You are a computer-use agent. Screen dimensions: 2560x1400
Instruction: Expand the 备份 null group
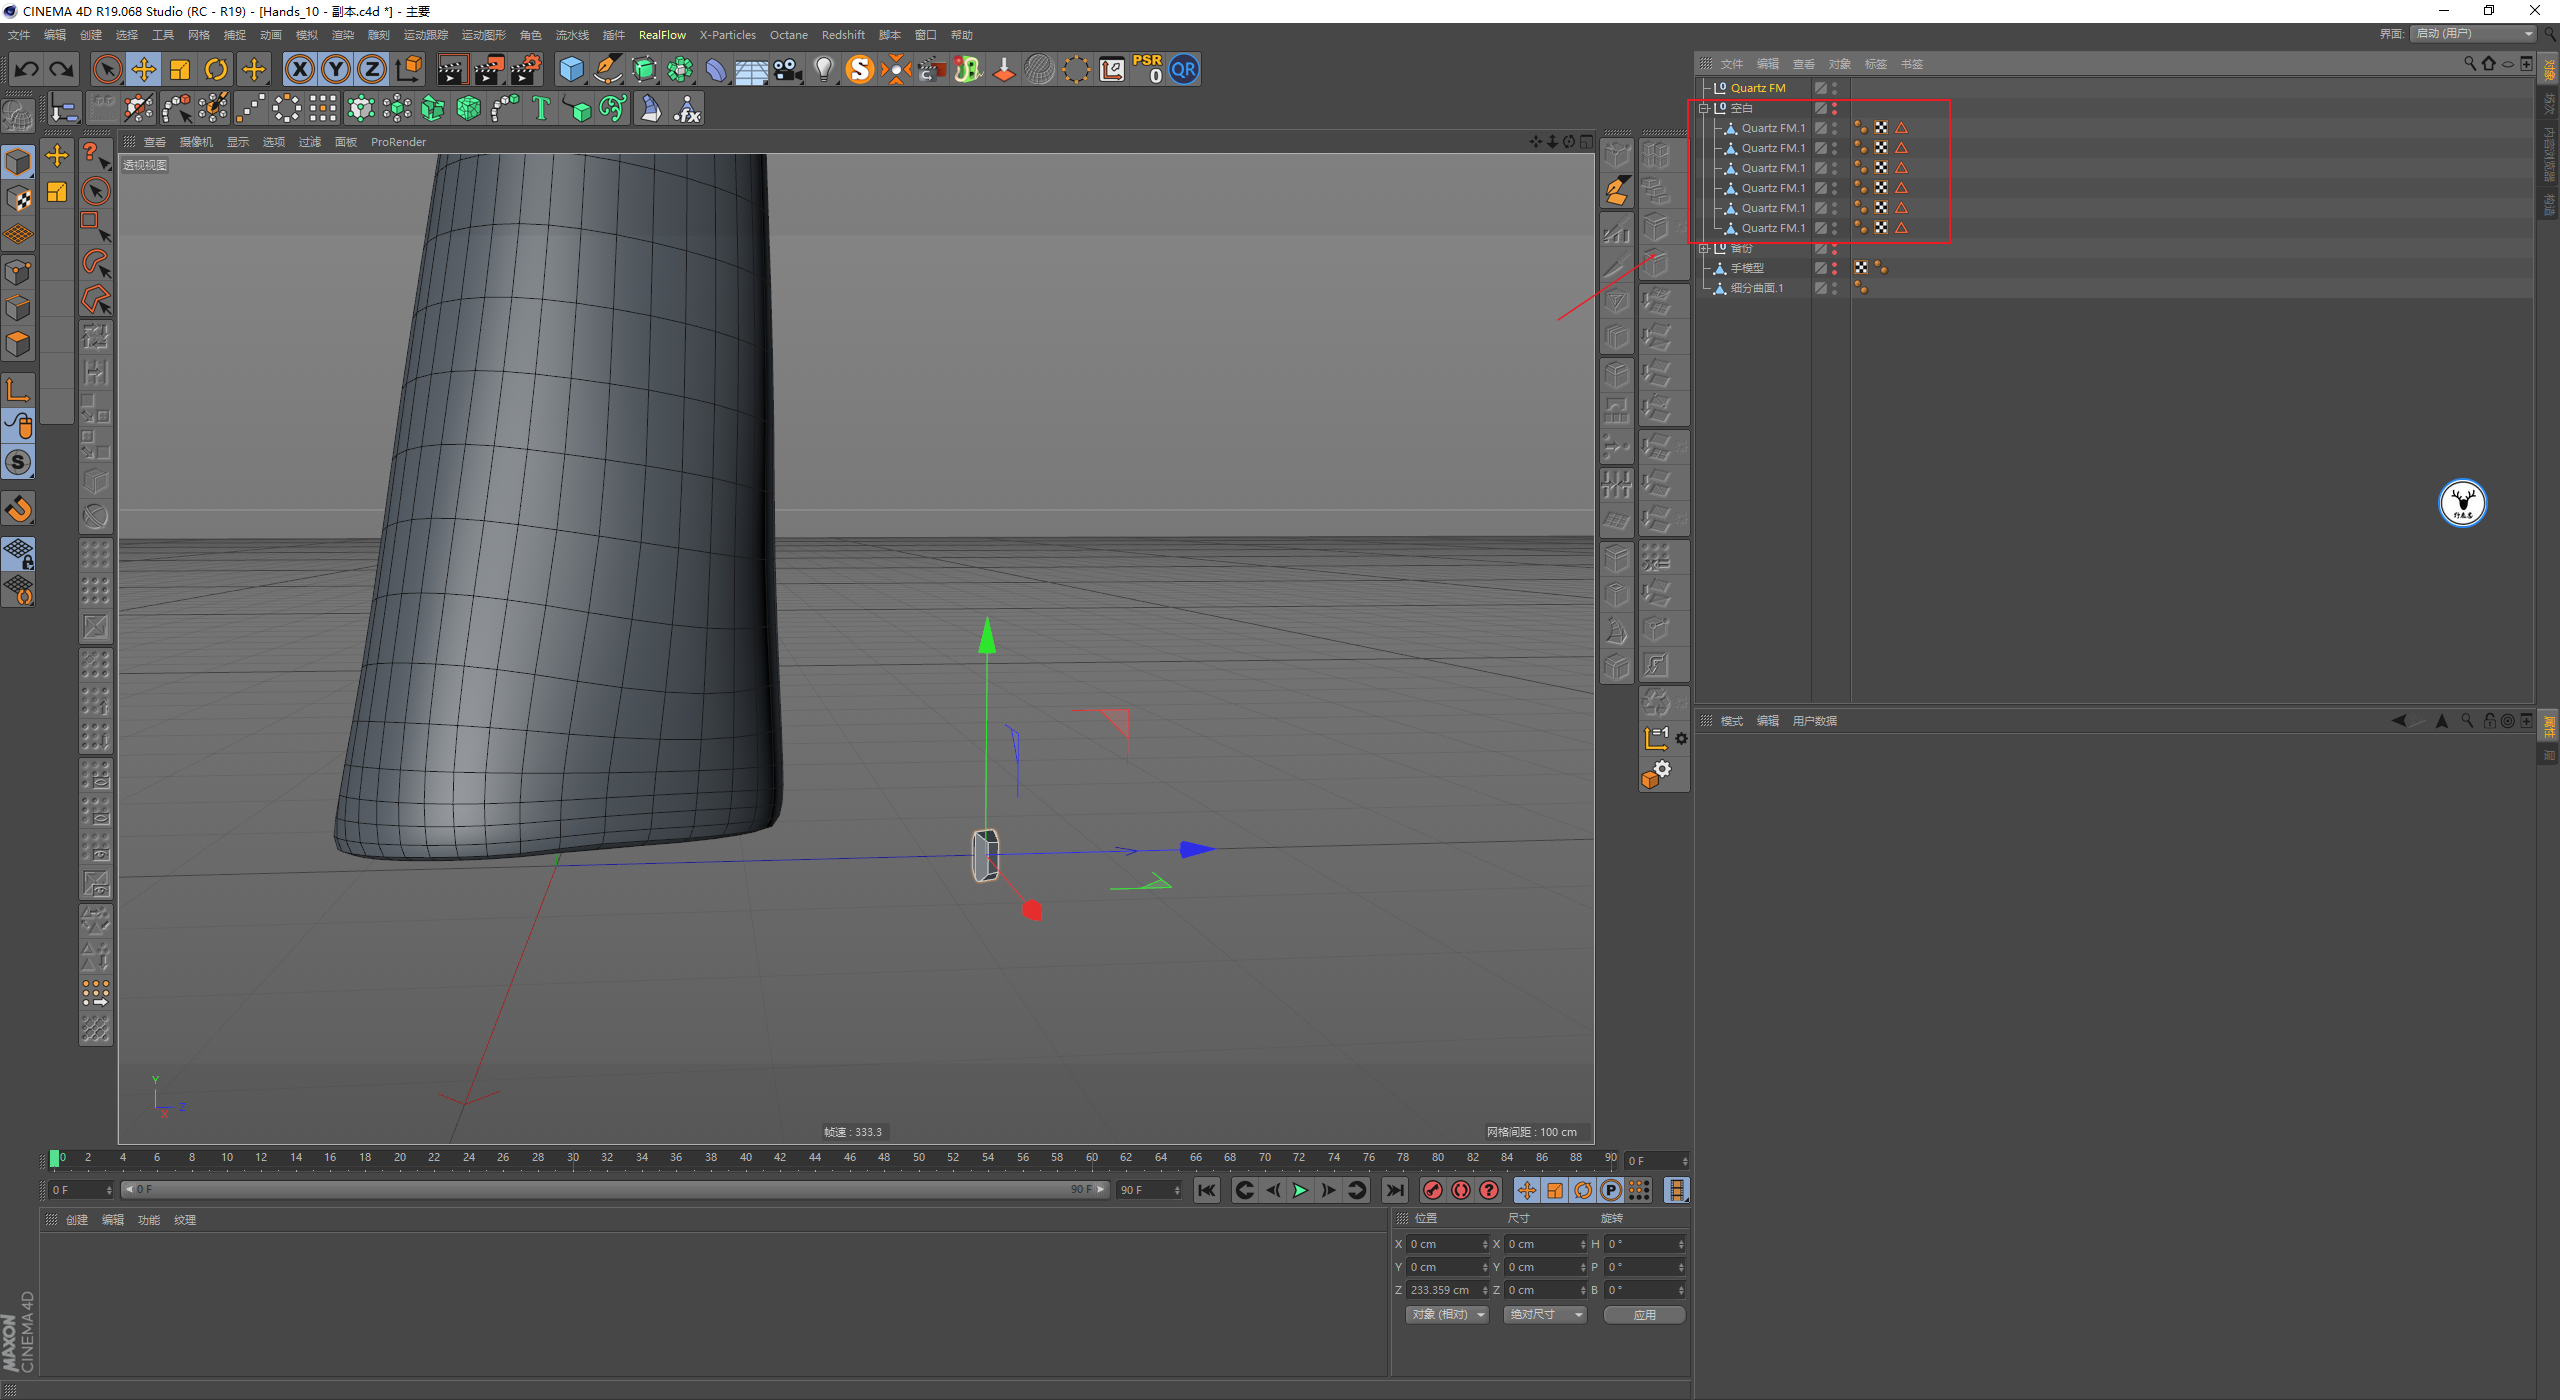pyautogui.click(x=1705, y=248)
